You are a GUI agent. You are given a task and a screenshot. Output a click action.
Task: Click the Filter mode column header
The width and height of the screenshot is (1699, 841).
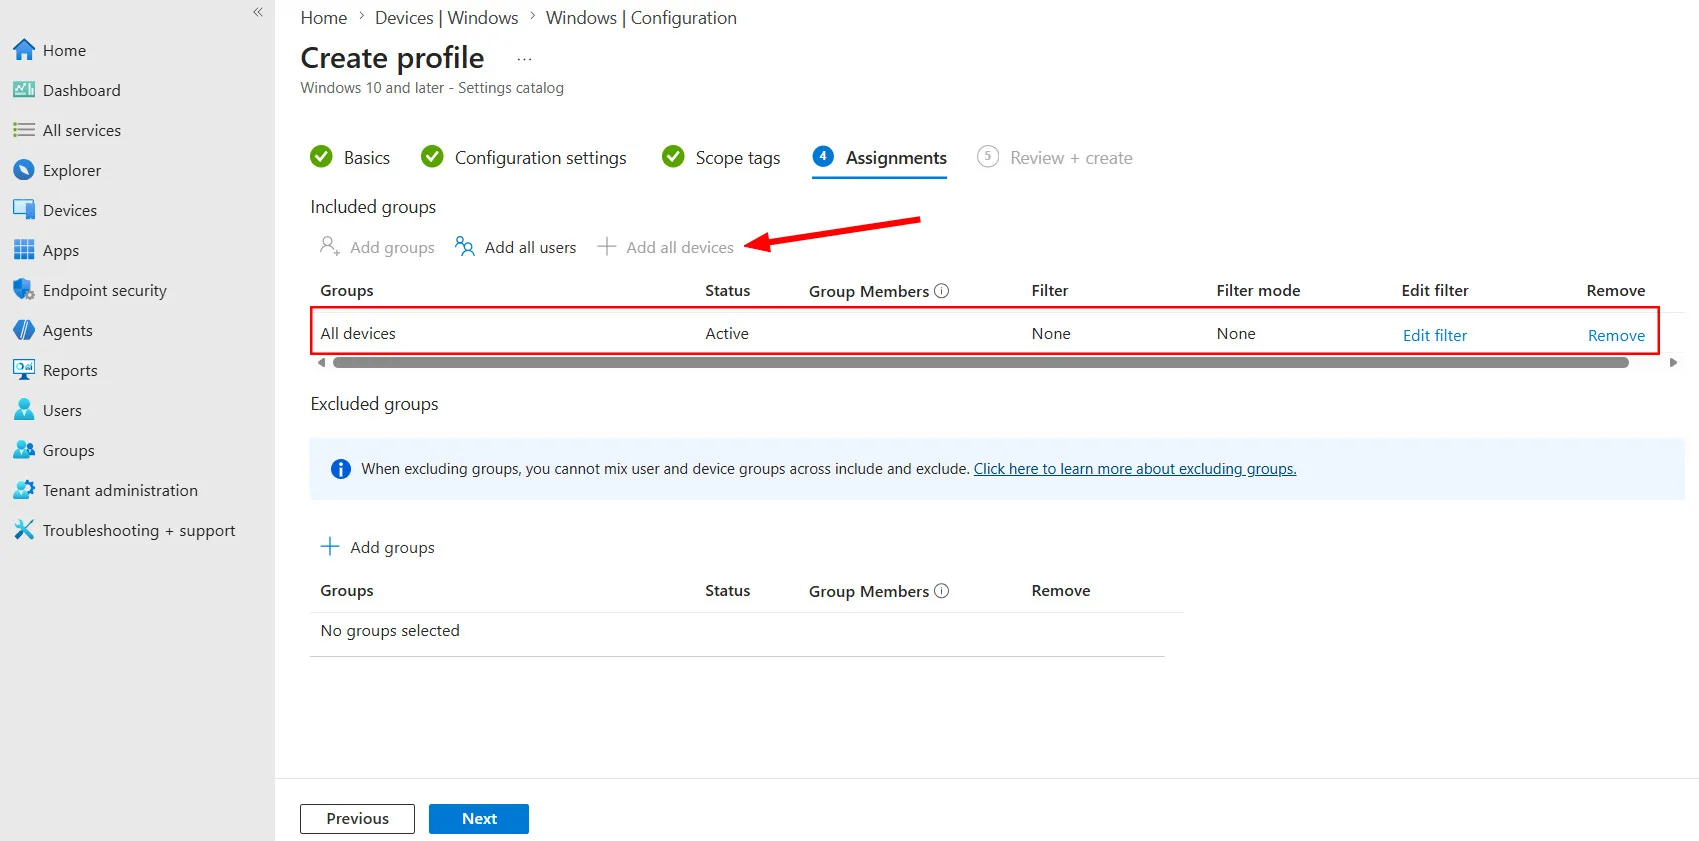pyautogui.click(x=1258, y=290)
